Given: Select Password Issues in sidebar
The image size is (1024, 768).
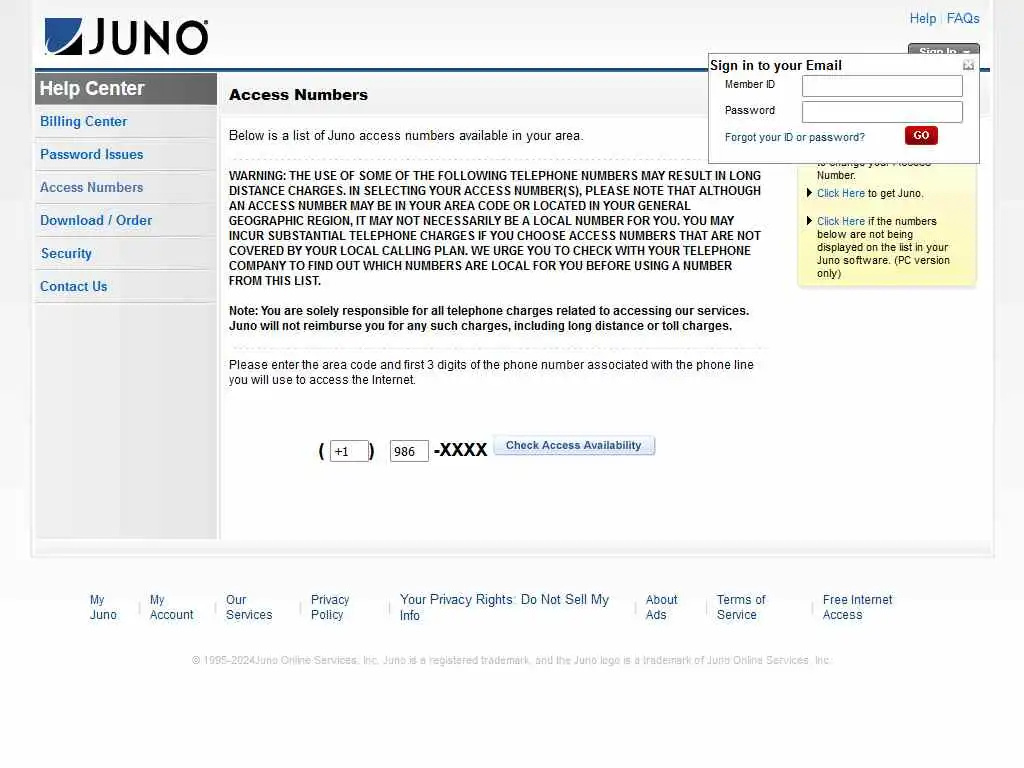Looking at the screenshot, I should click(91, 154).
